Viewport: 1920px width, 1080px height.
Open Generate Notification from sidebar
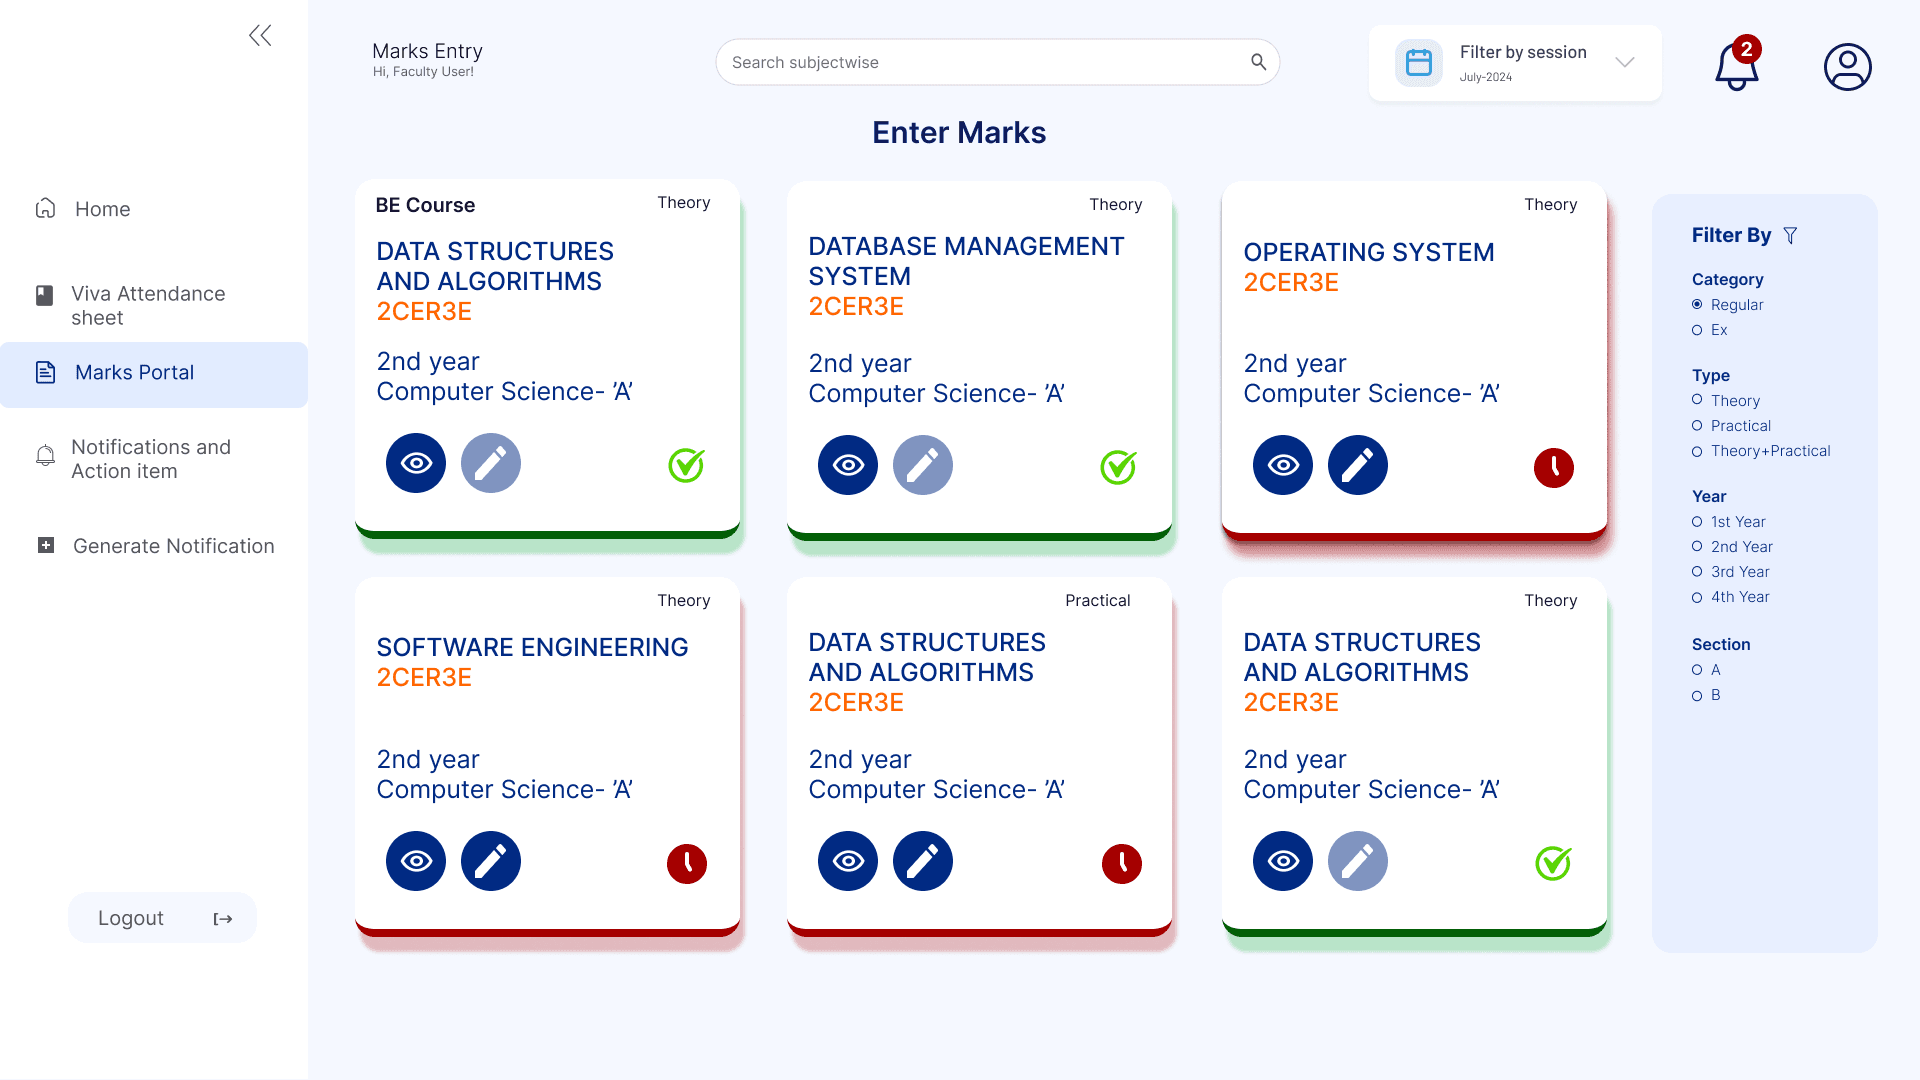click(x=173, y=546)
